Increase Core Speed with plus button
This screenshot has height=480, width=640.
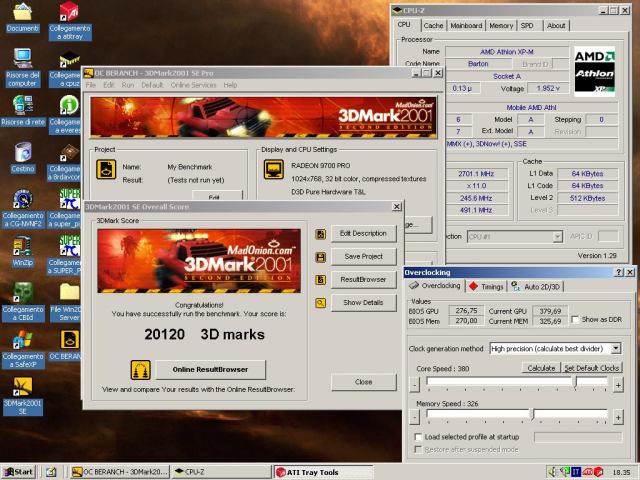point(618,385)
